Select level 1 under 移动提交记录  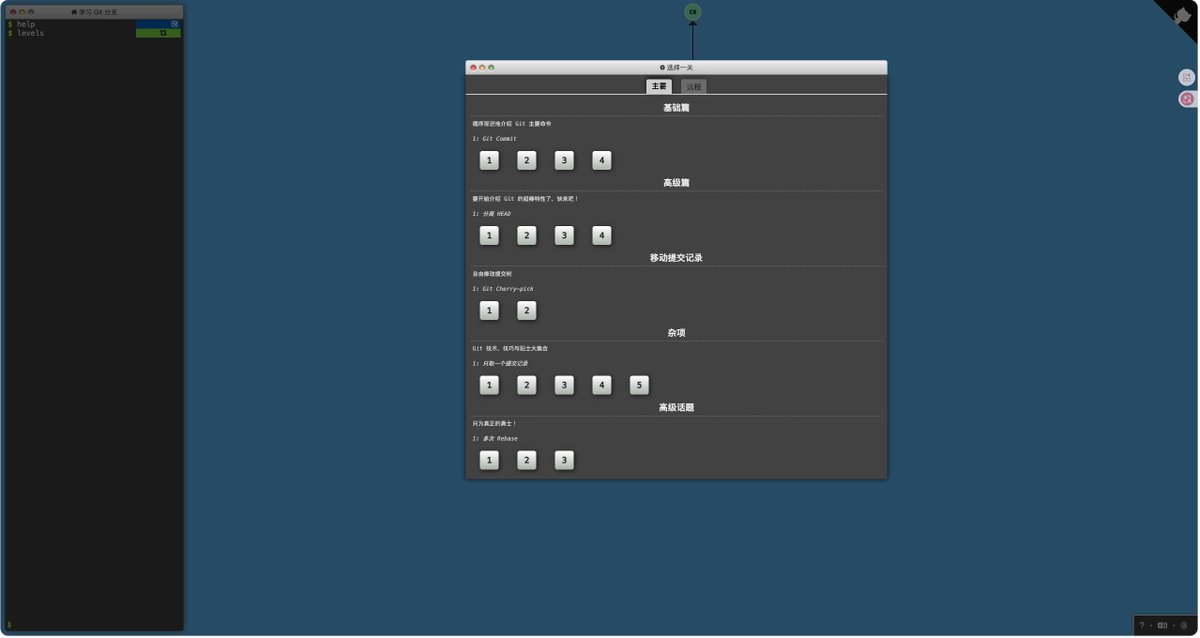coord(489,310)
